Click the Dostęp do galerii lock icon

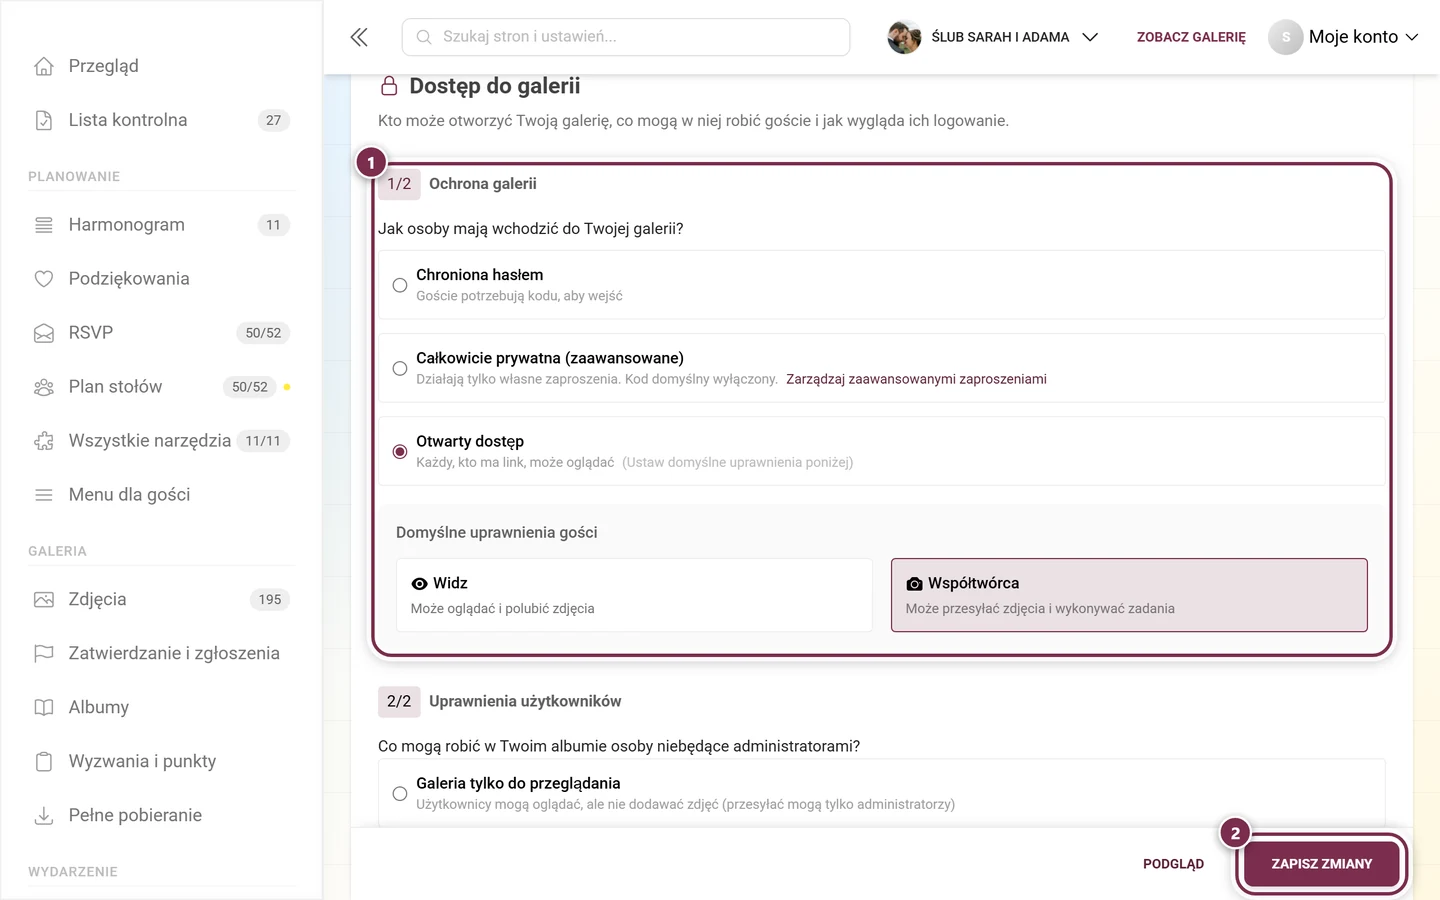389,86
